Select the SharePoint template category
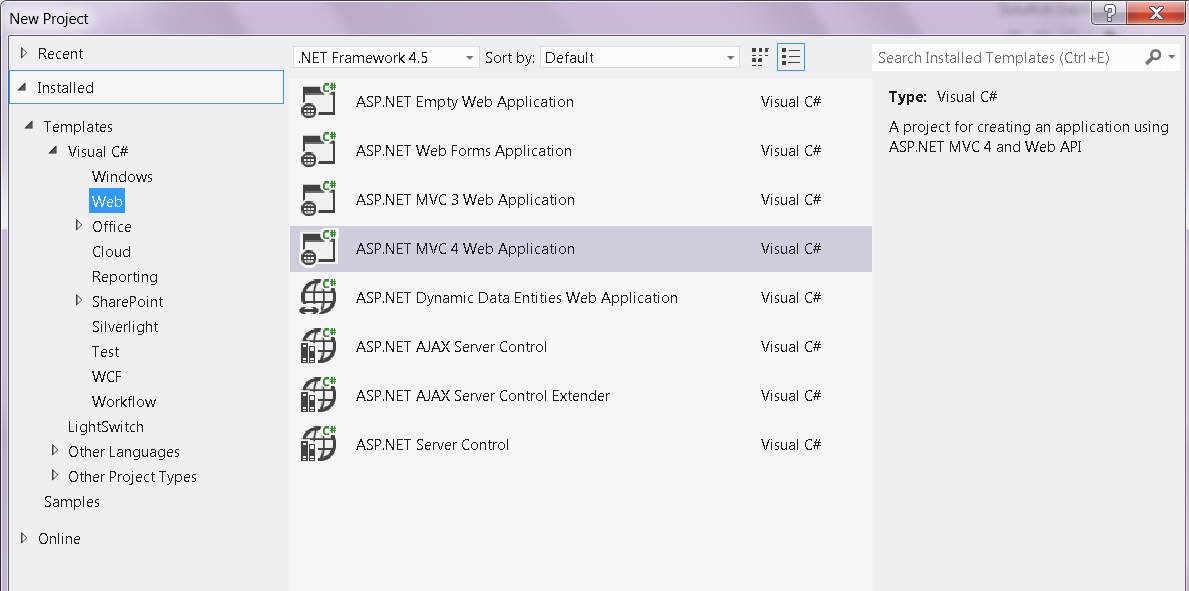The height and width of the screenshot is (591, 1189). click(127, 302)
